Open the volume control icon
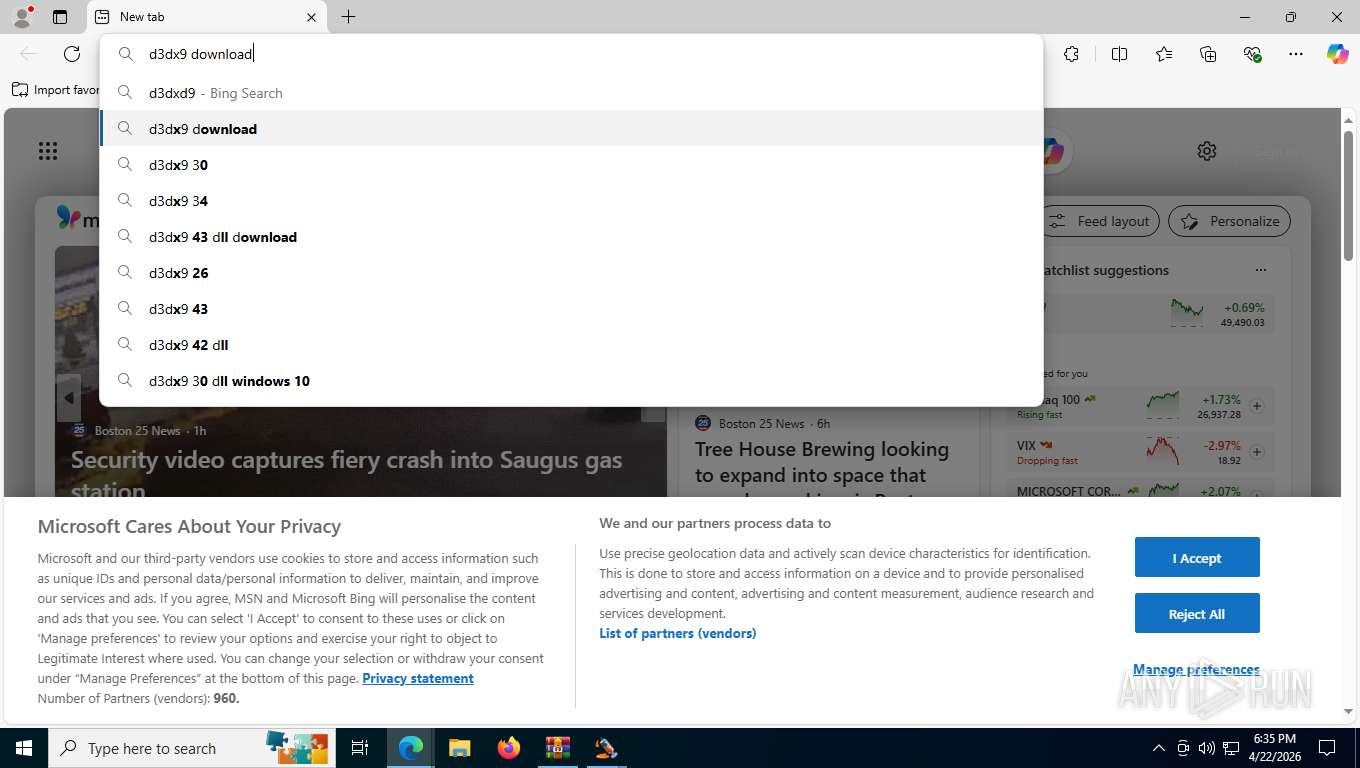 (1206, 748)
